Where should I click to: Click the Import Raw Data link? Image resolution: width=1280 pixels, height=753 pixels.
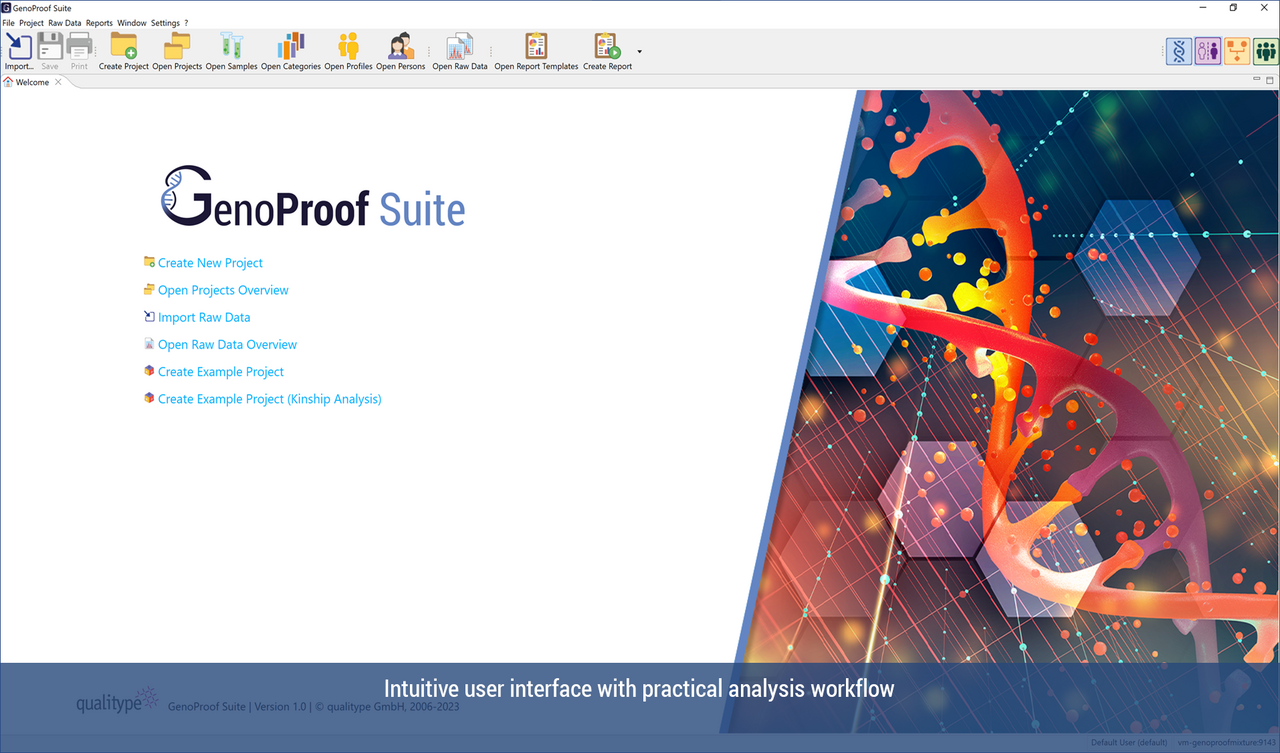204,317
